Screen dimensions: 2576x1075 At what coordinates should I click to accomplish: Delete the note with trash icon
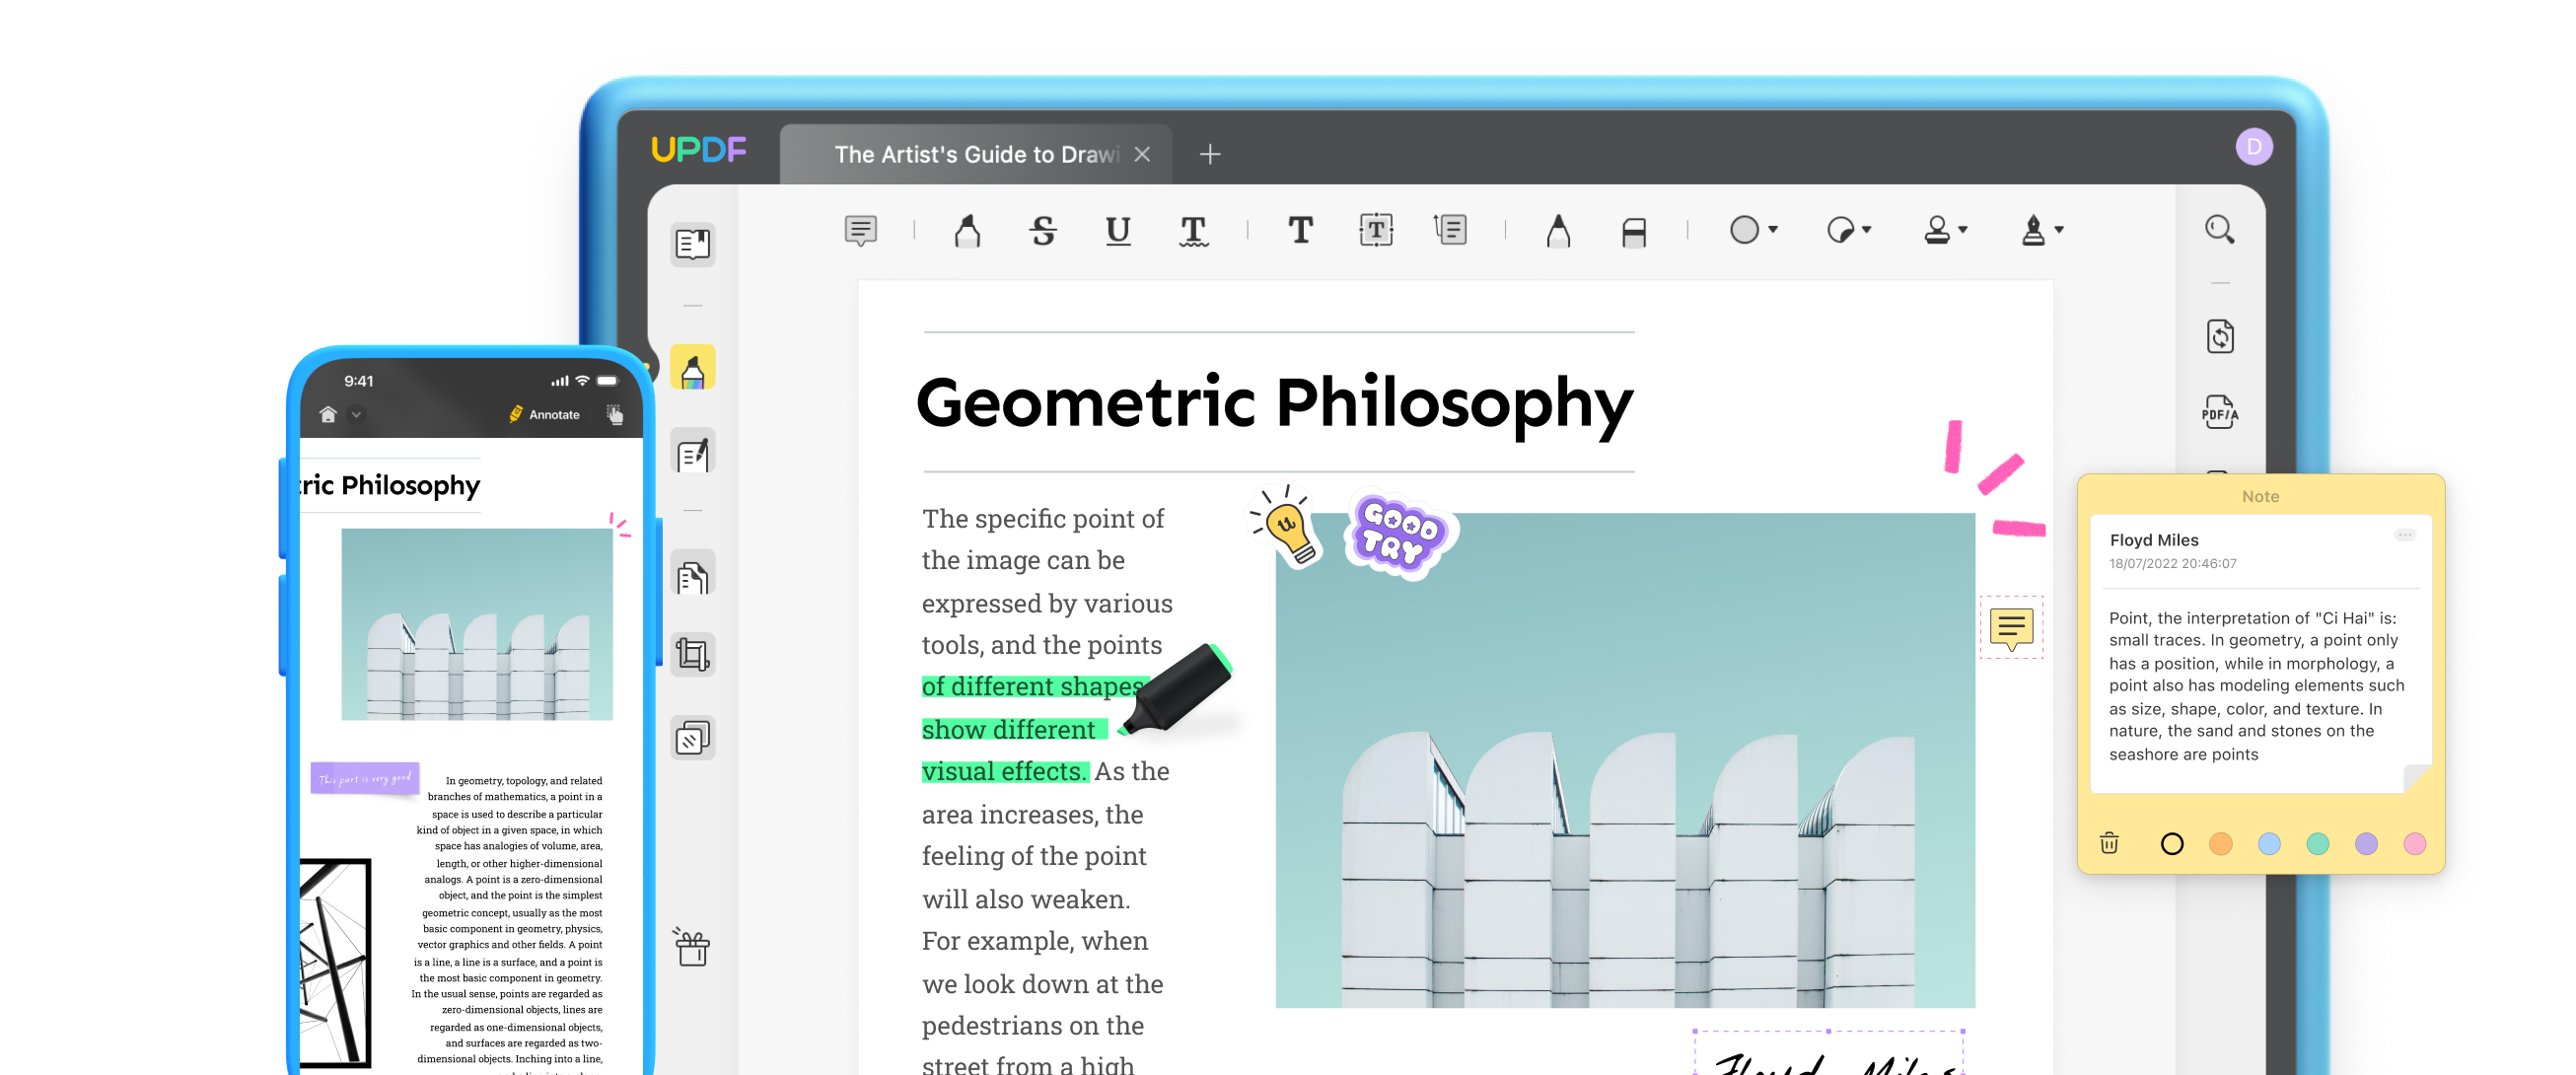tap(2109, 843)
